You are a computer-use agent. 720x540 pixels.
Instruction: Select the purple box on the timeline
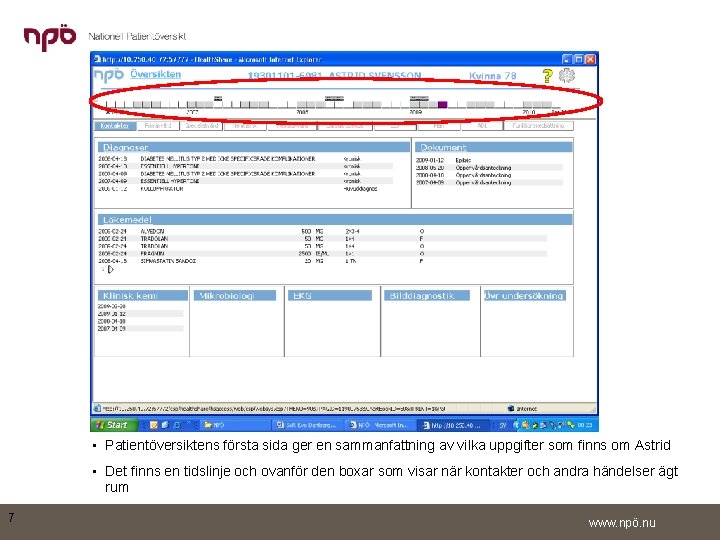coord(442,105)
